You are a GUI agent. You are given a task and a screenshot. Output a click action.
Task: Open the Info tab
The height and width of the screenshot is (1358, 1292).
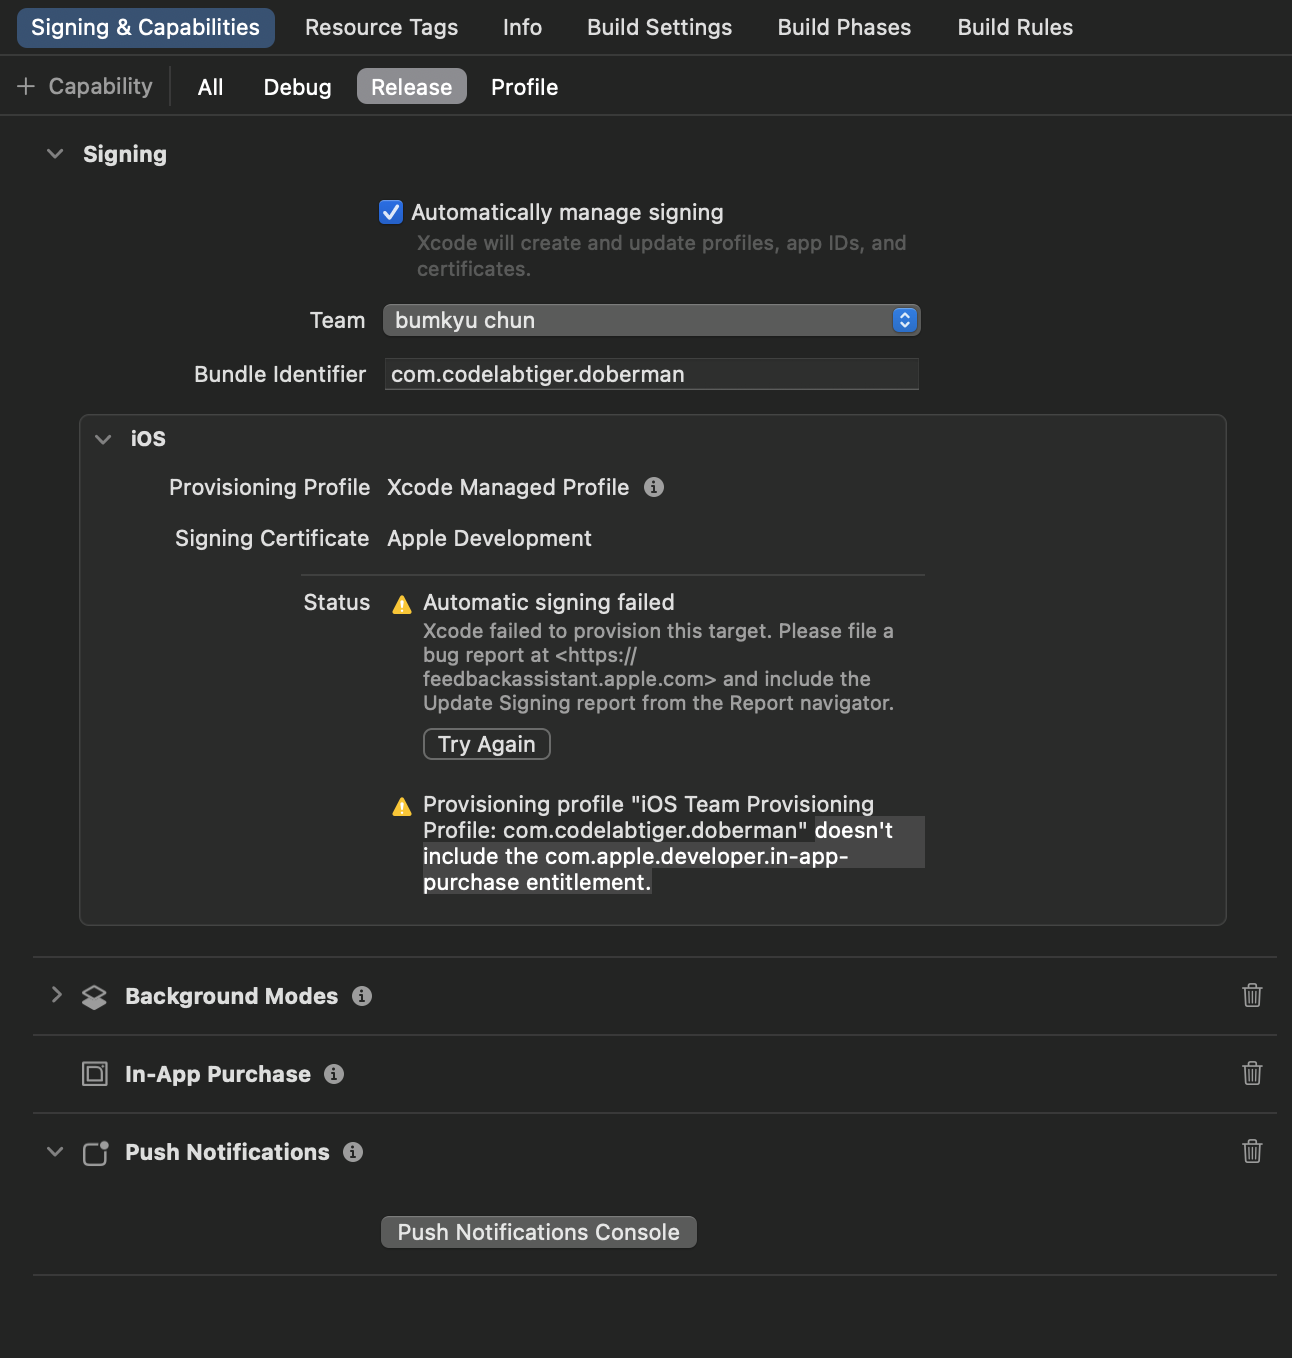pos(522,27)
